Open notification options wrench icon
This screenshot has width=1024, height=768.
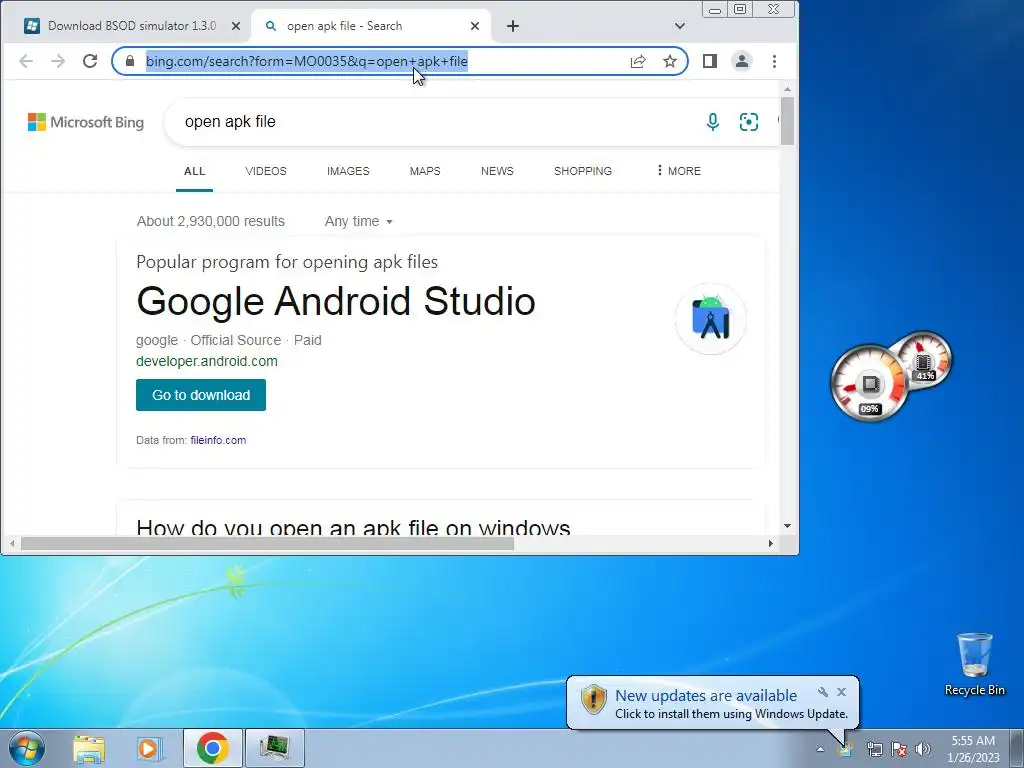823,692
